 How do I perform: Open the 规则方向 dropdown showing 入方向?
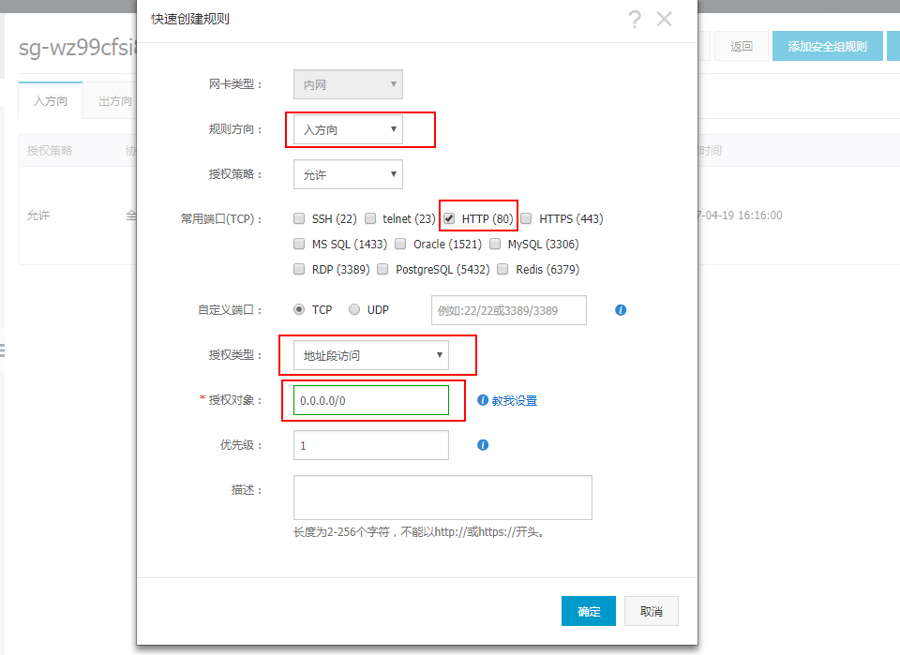[348, 130]
